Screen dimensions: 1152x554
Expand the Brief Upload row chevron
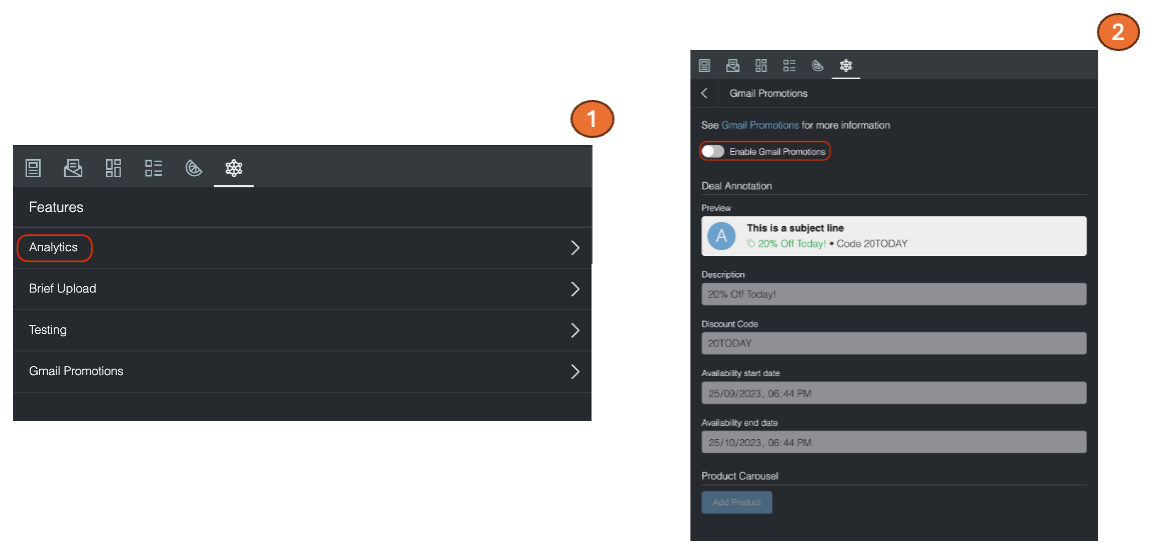575,289
